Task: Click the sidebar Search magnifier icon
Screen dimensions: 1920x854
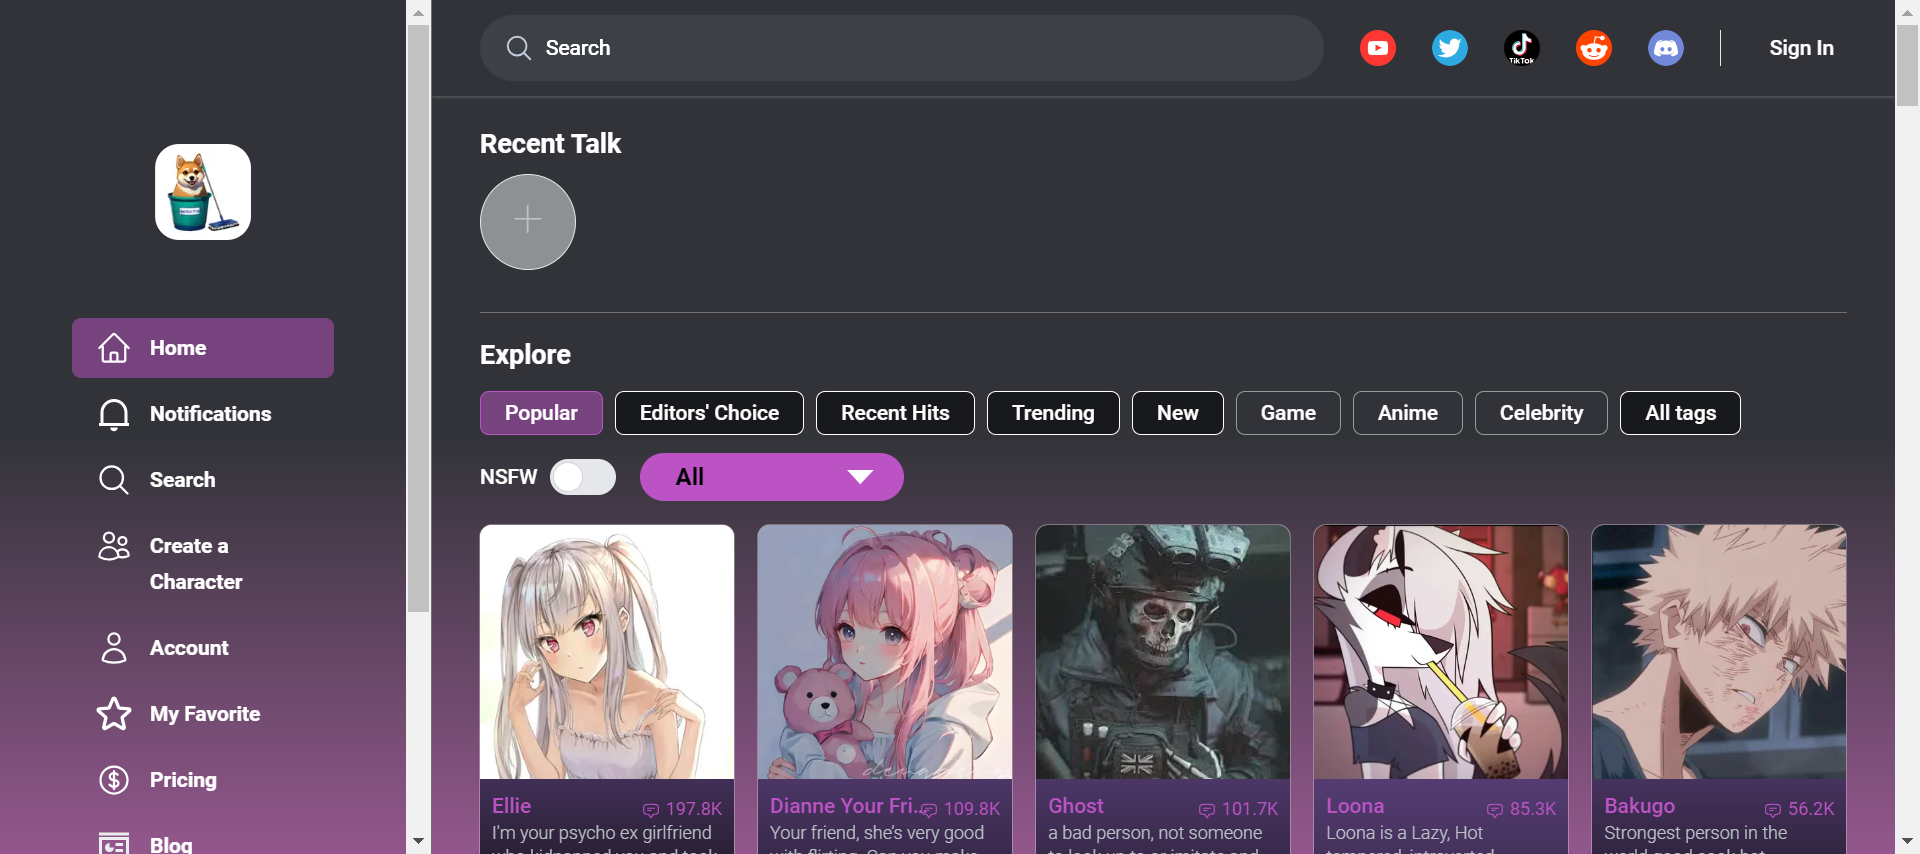Action: (x=114, y=480)
